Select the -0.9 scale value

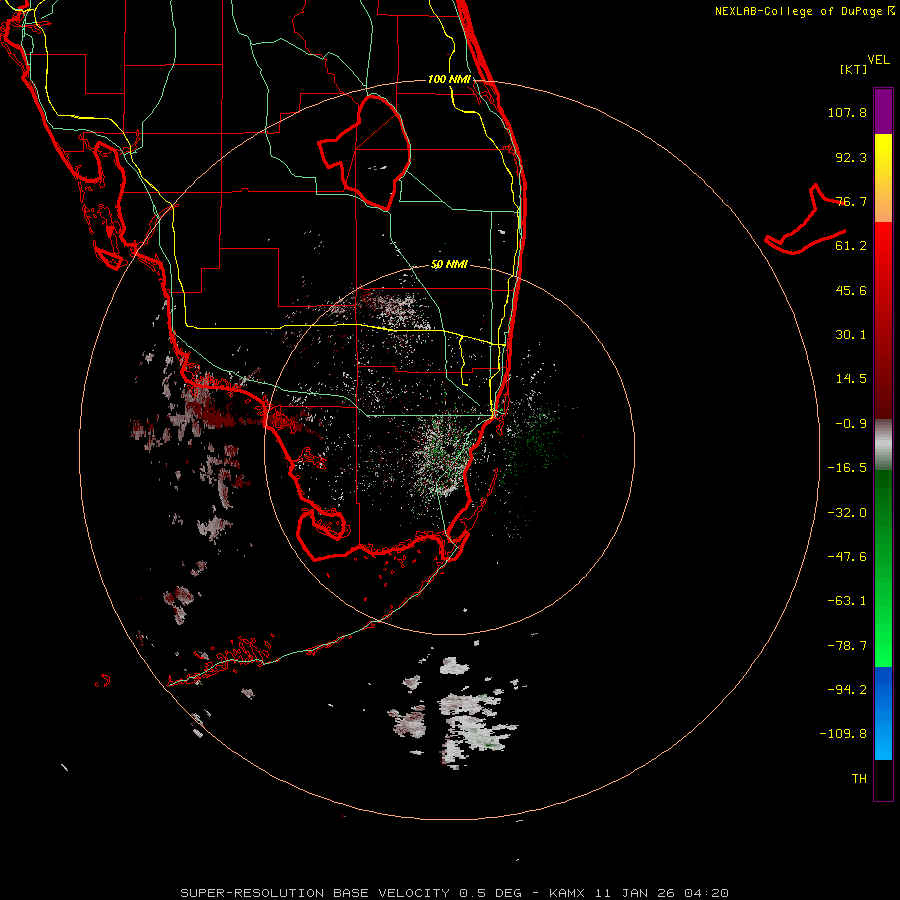[851, 424]
